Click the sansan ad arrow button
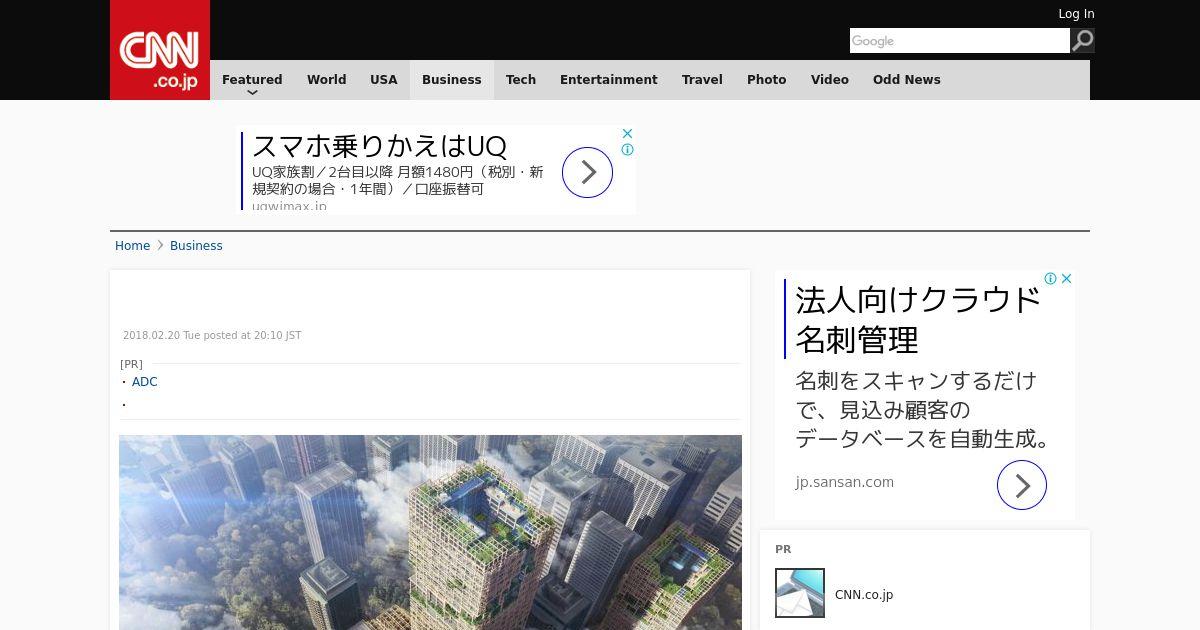Viewport: 1200px width, 630px height. coord(1021,485)
